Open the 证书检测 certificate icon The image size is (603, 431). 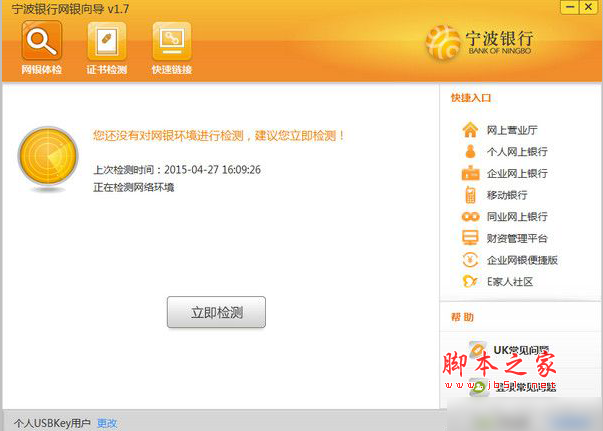tap(107, 40)
